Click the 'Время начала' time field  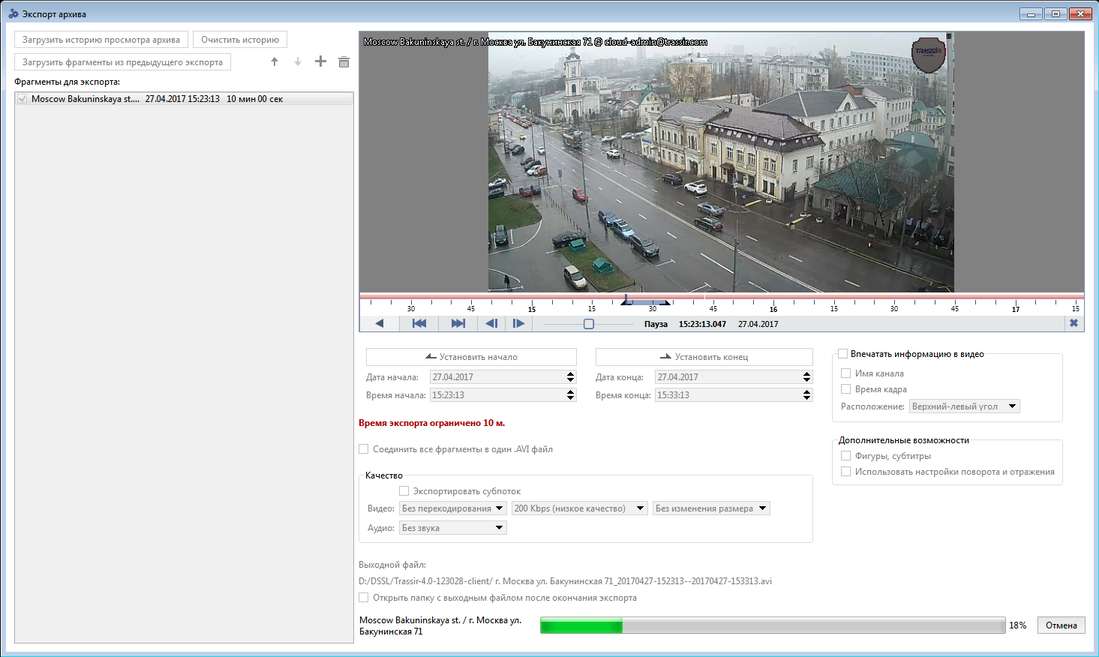tap(496, 396)
